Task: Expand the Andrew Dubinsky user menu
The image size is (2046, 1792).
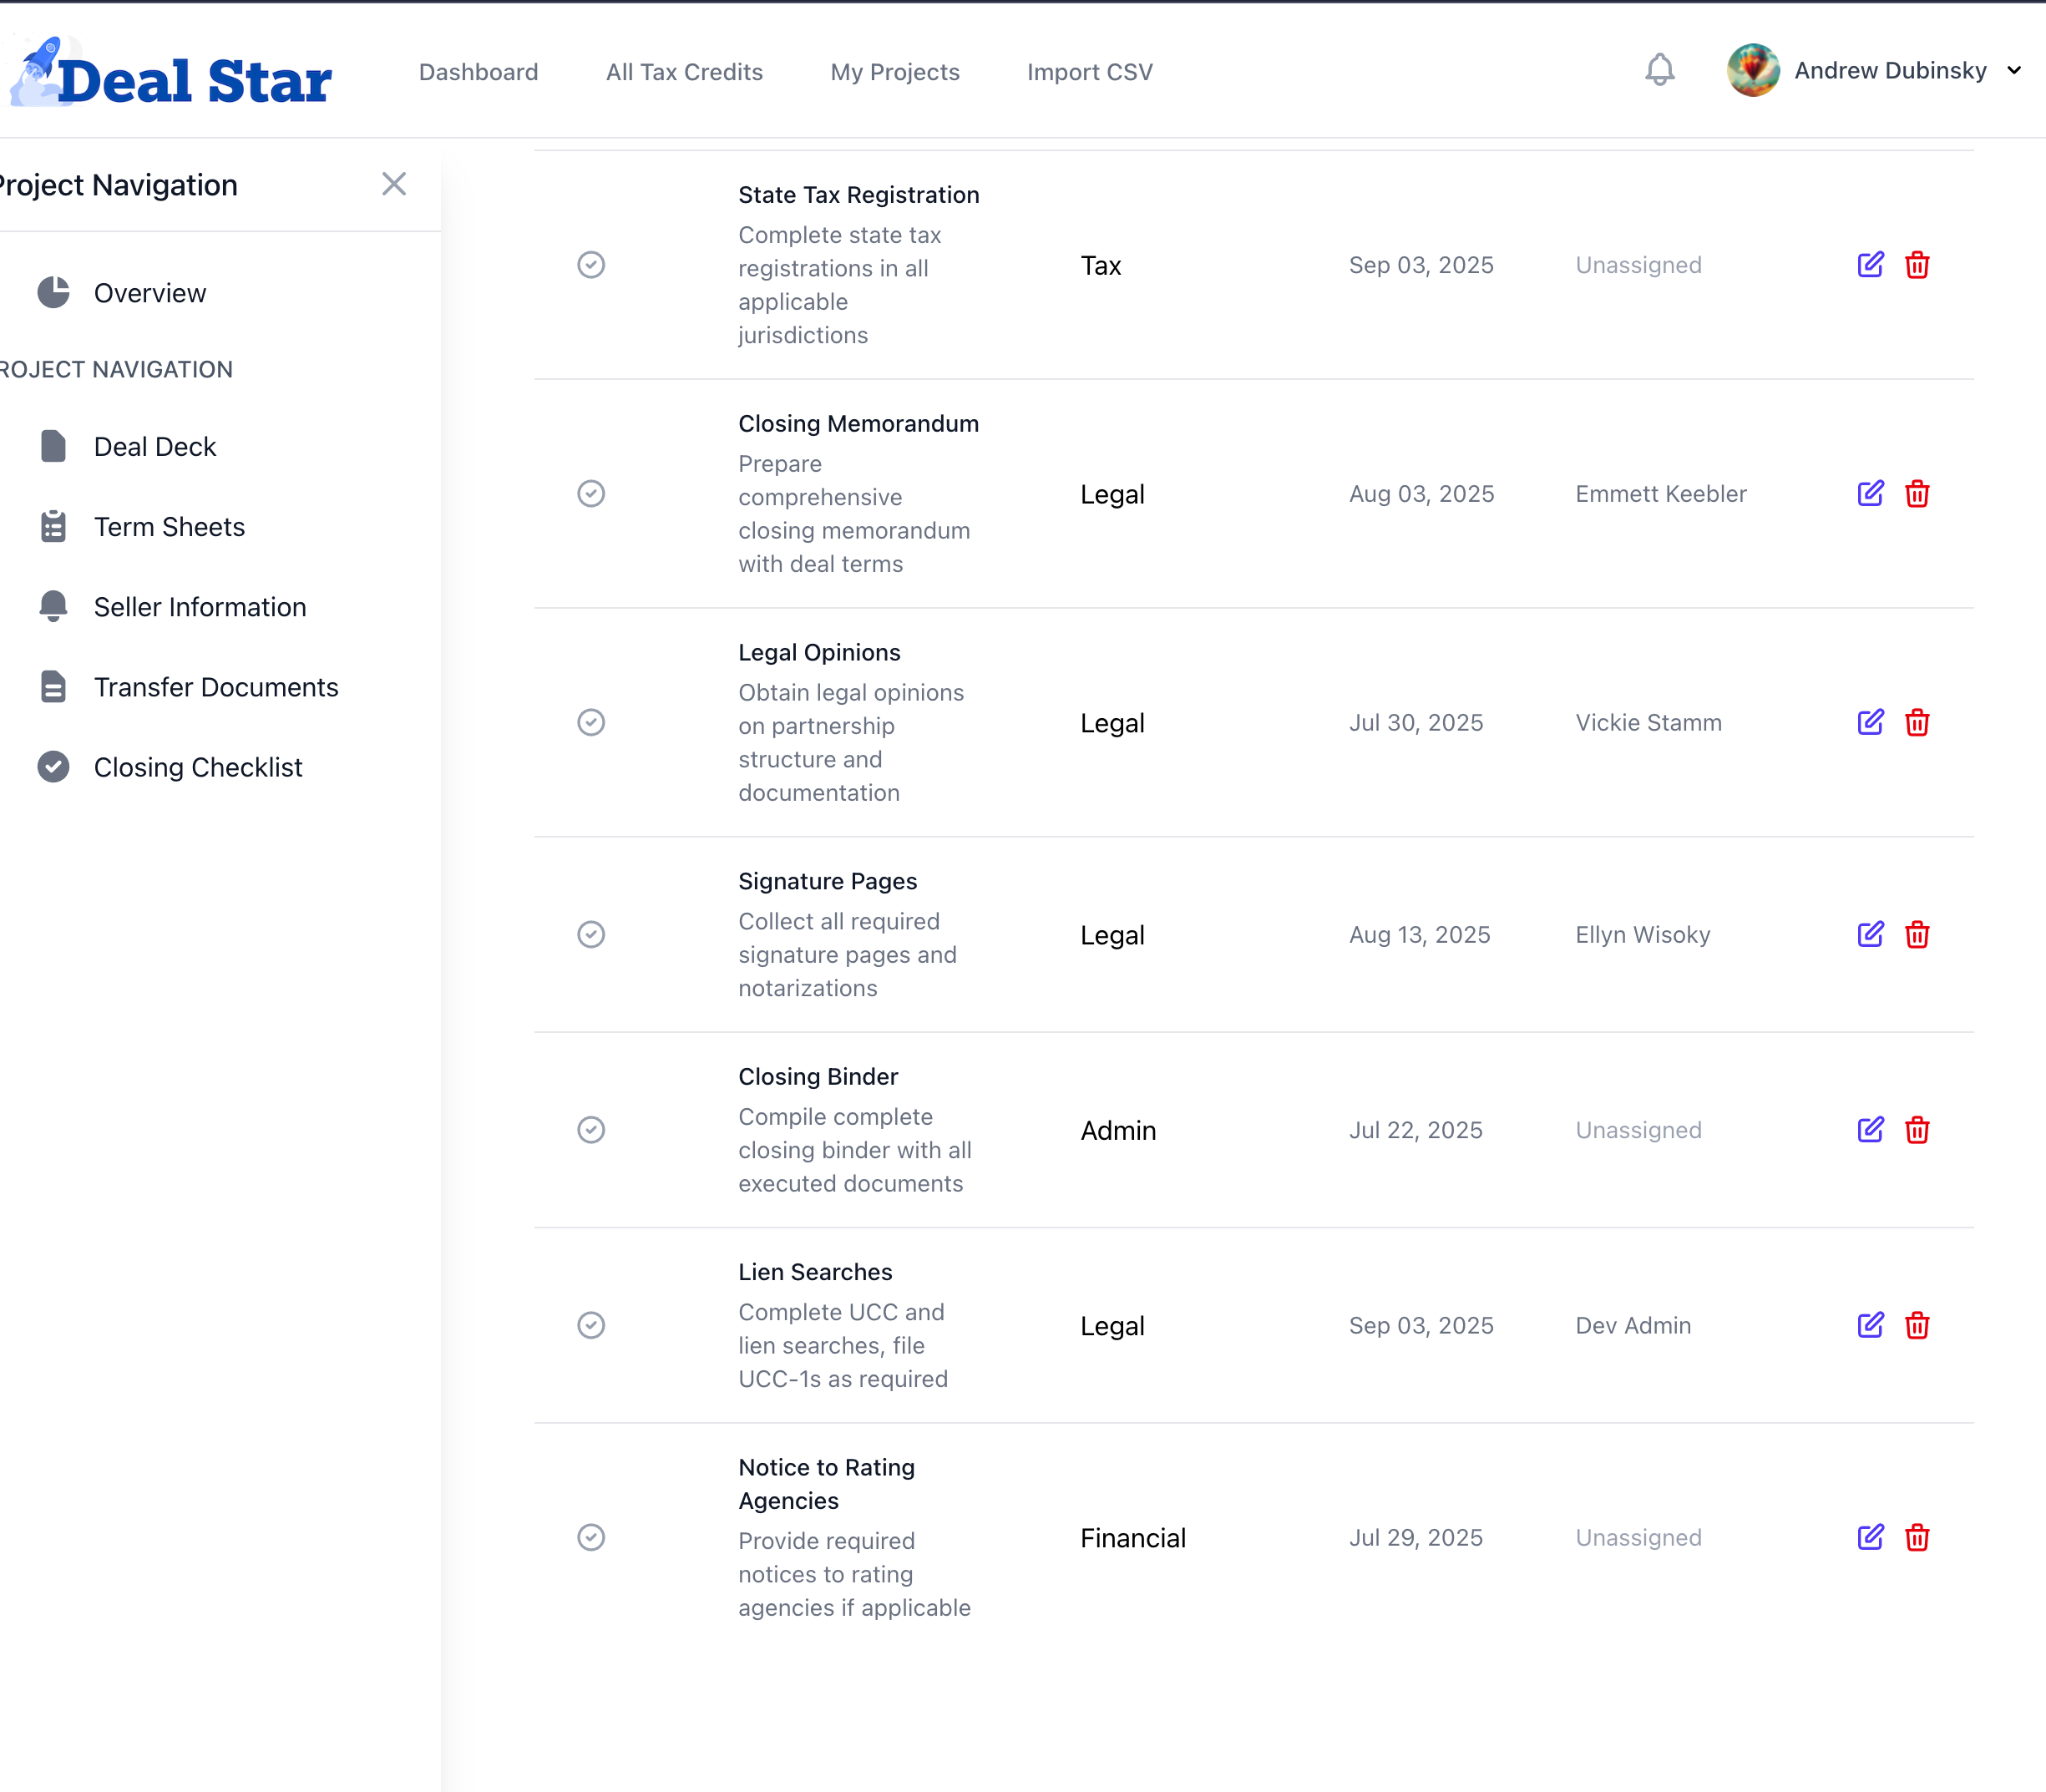Action: [x=2014, y=71]
